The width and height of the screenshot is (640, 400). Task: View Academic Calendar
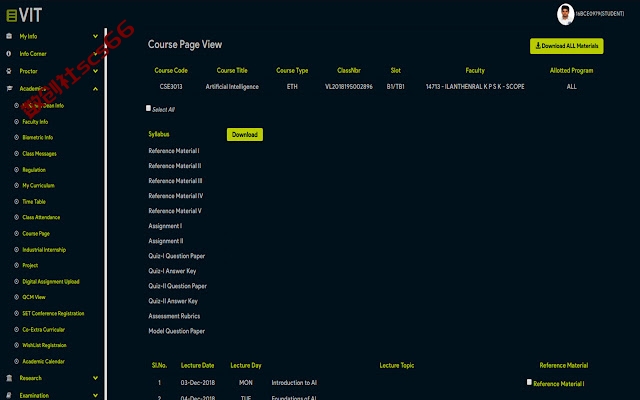(x=44, y=361)
